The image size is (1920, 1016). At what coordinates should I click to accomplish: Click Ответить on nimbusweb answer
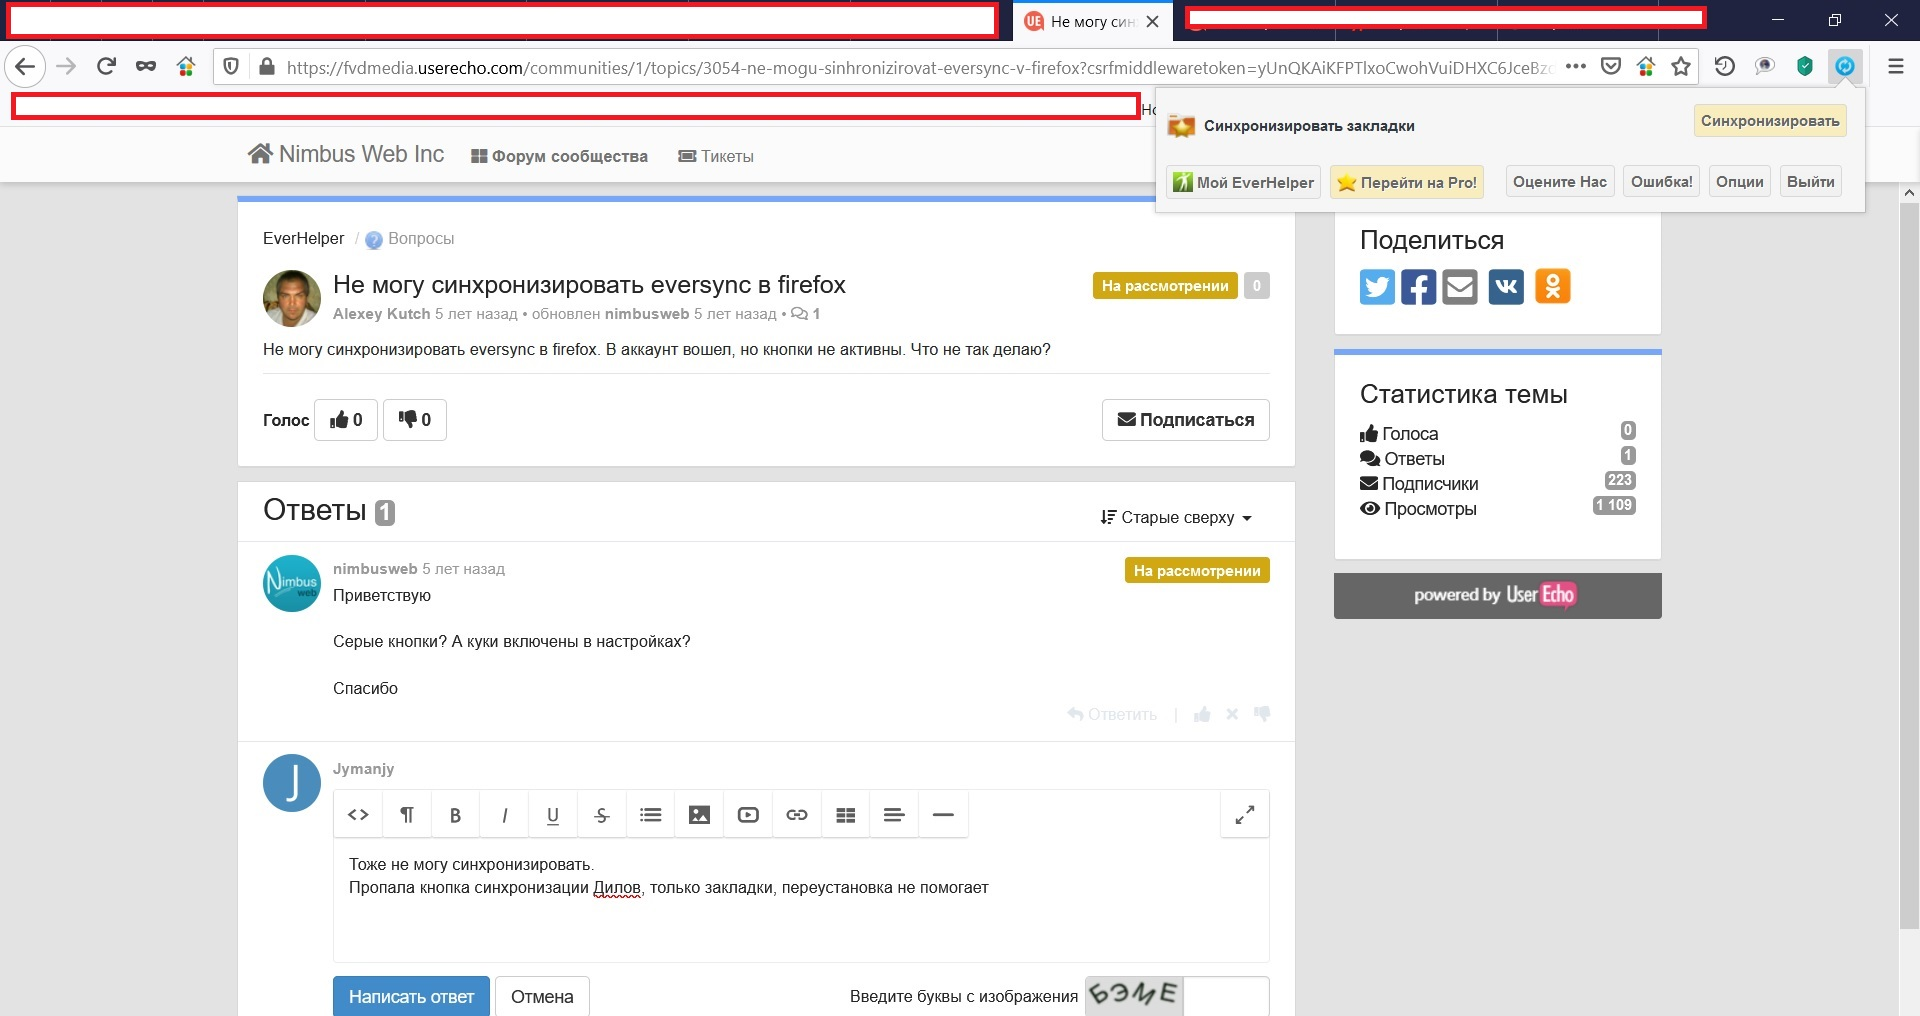click(1112, 714)
